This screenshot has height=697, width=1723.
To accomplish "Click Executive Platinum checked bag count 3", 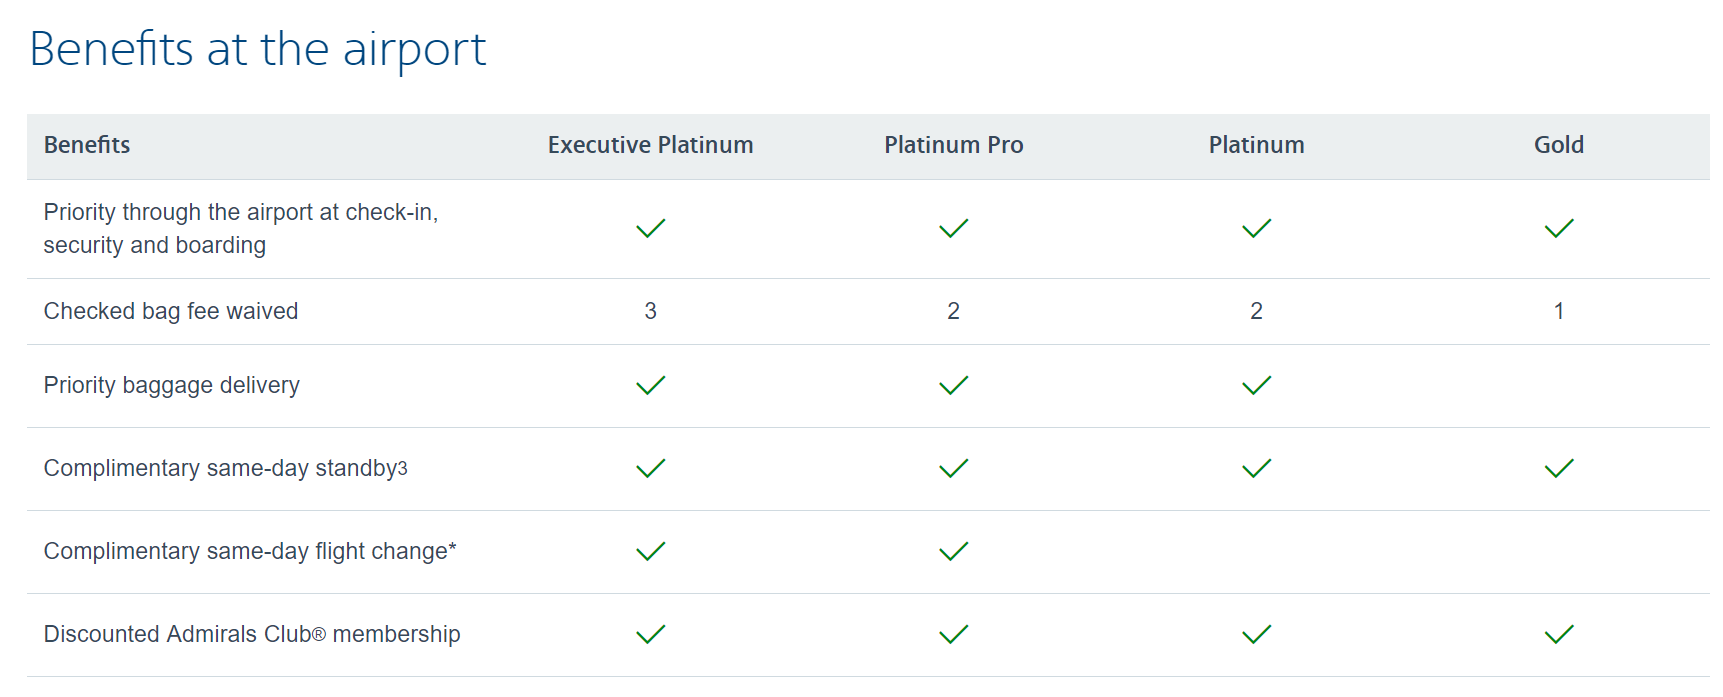I will click(x=650, y=311).
